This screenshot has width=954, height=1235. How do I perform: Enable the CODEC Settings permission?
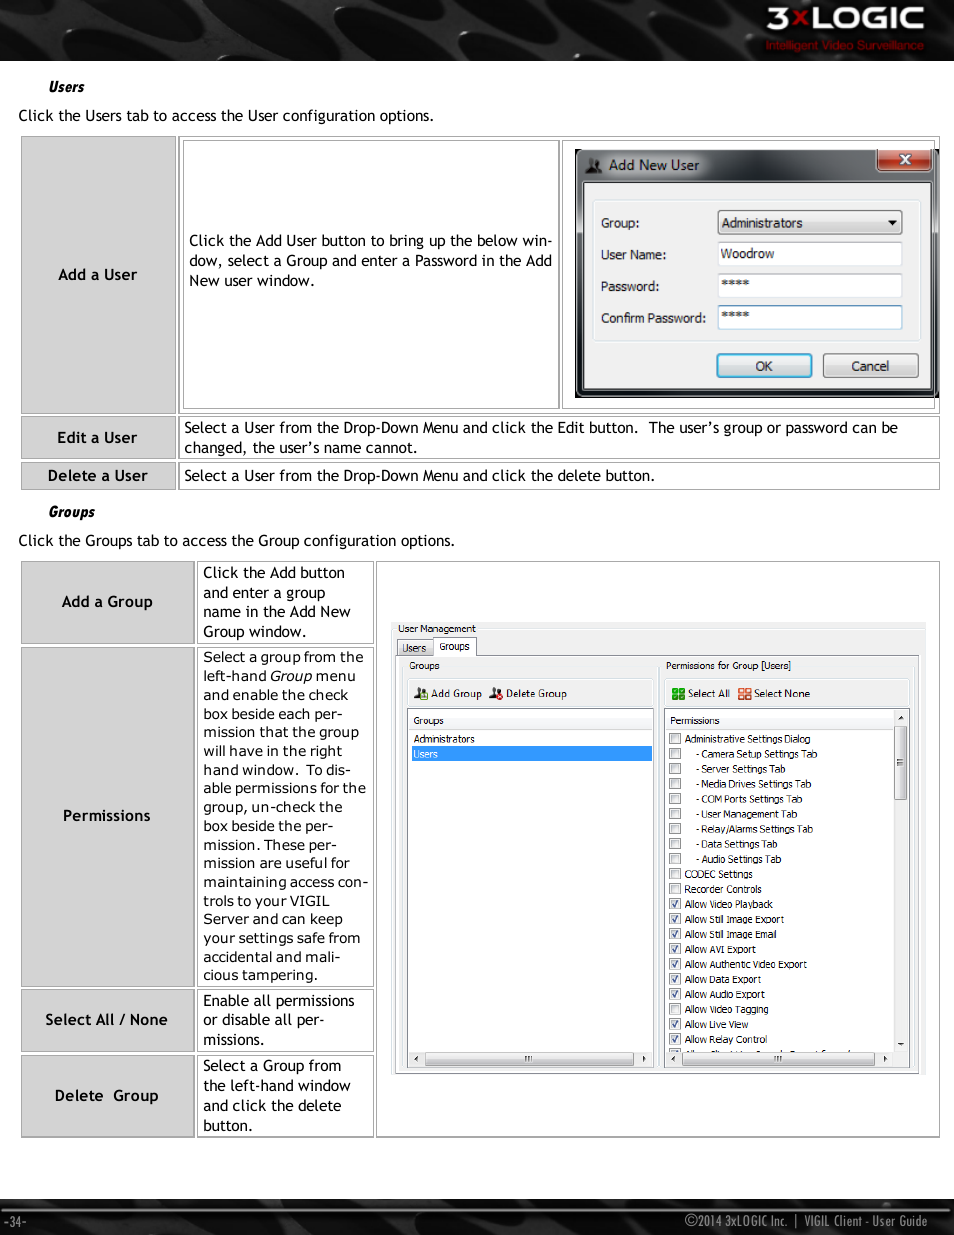pyautogui.click(x=675, y=874)
